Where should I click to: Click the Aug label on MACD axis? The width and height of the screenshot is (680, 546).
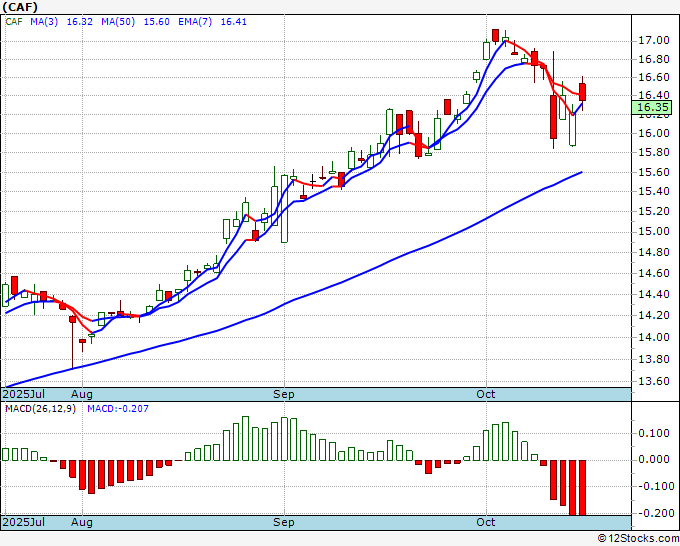tap(82, 522)
